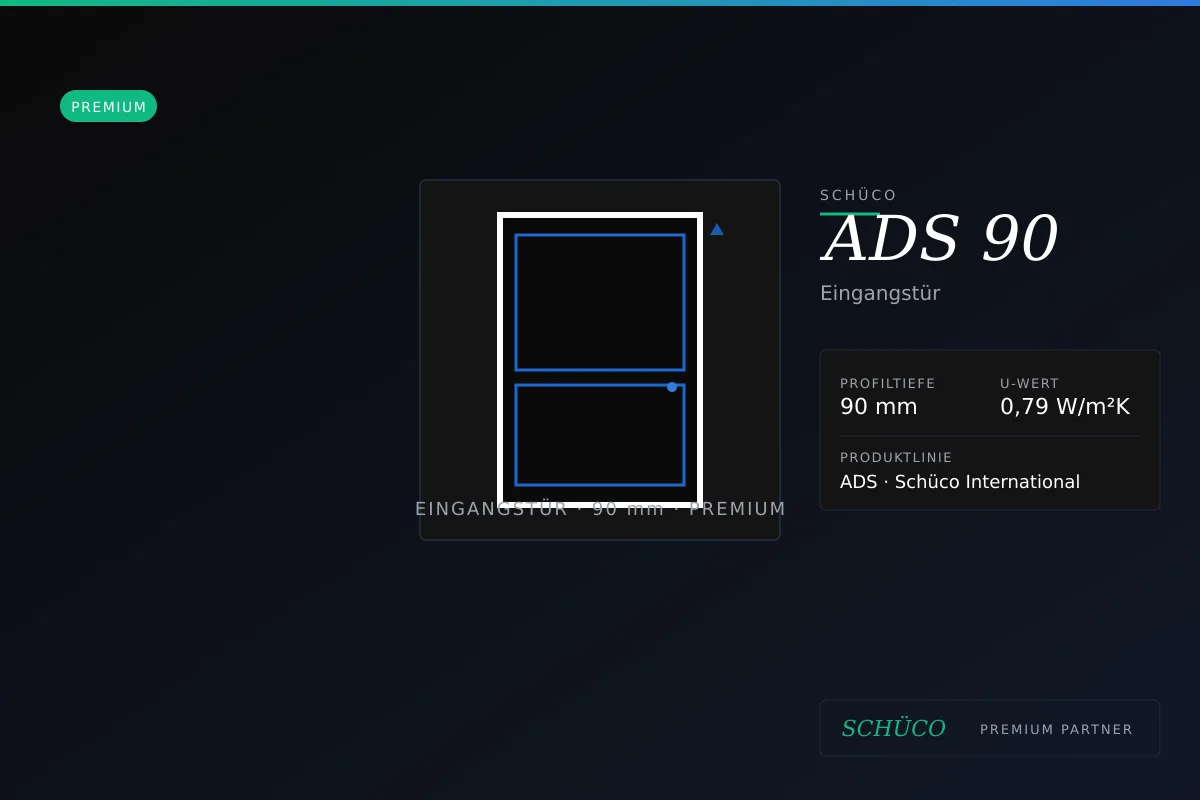Click the green PREMIUM badge

click(108, 106)
